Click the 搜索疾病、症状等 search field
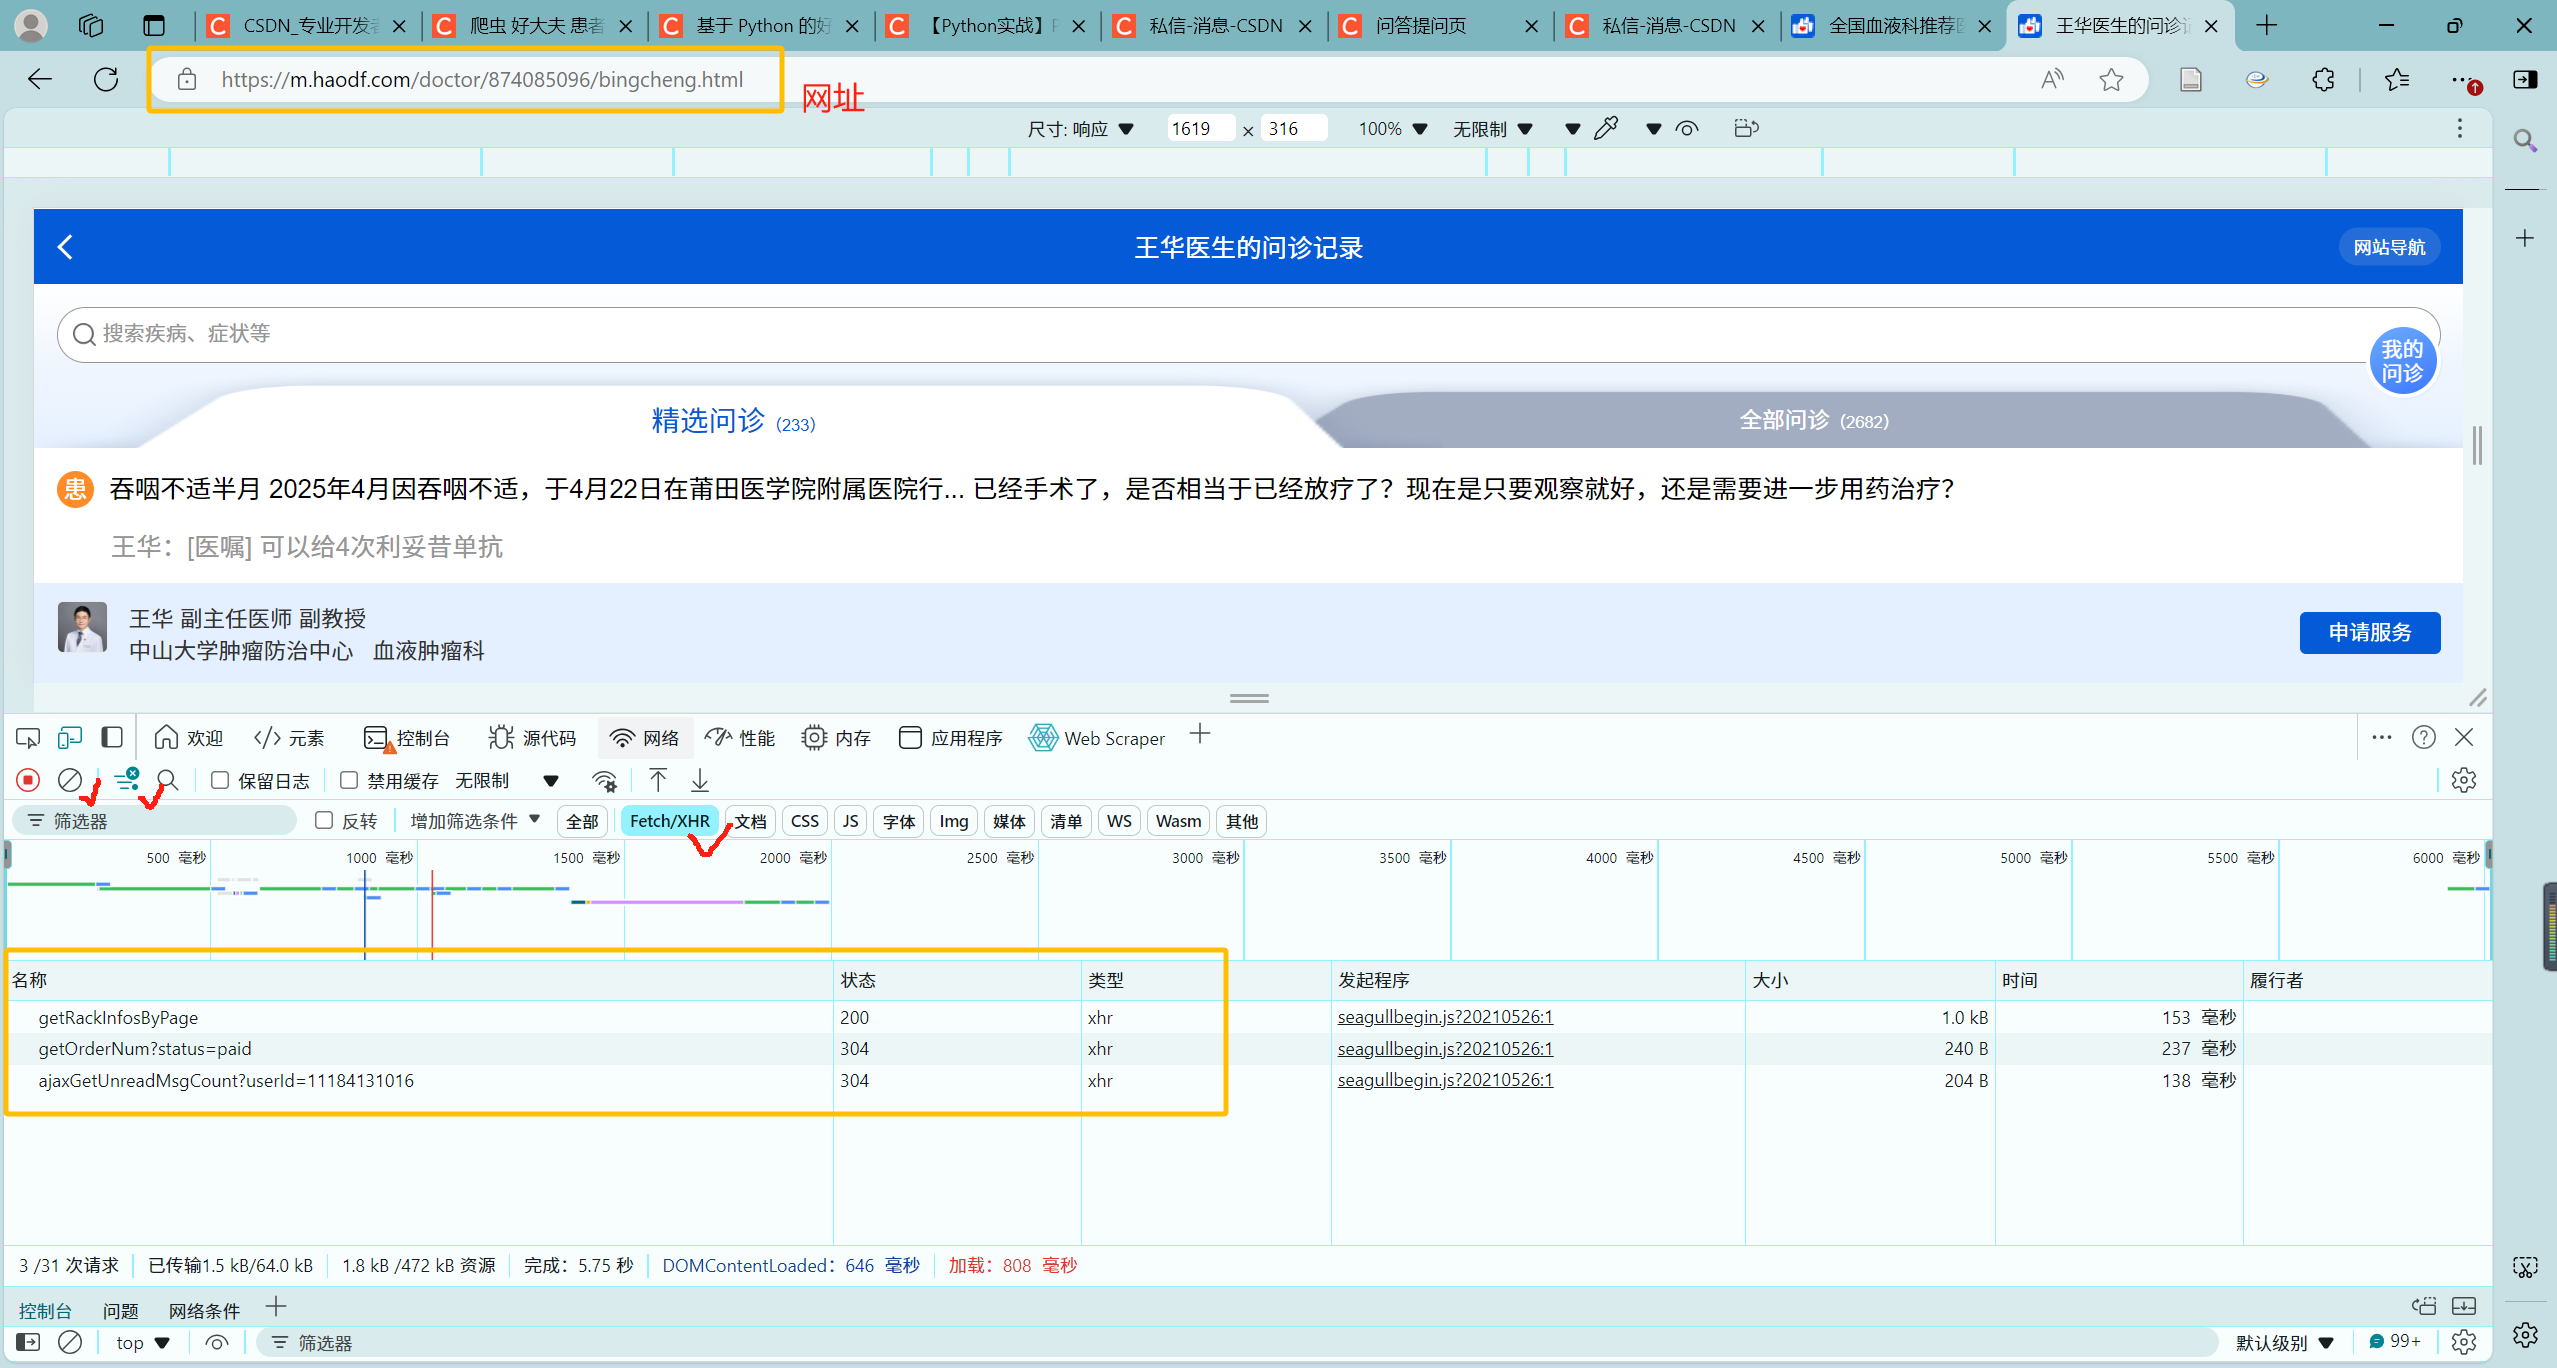 [x=1248, y=334]
